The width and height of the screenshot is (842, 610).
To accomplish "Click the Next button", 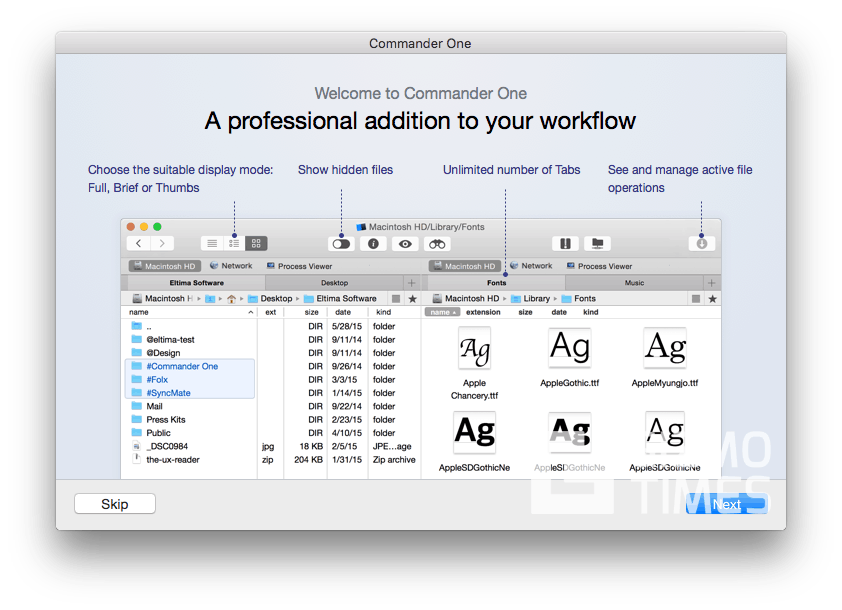I will pyautogui.click(x=727, y=504).
